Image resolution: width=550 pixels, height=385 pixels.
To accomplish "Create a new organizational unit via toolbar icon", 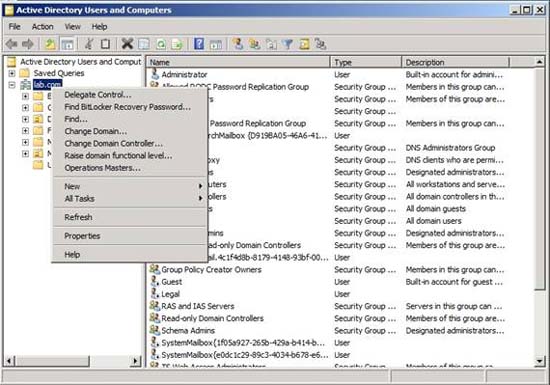I will [x=271, y=44].
